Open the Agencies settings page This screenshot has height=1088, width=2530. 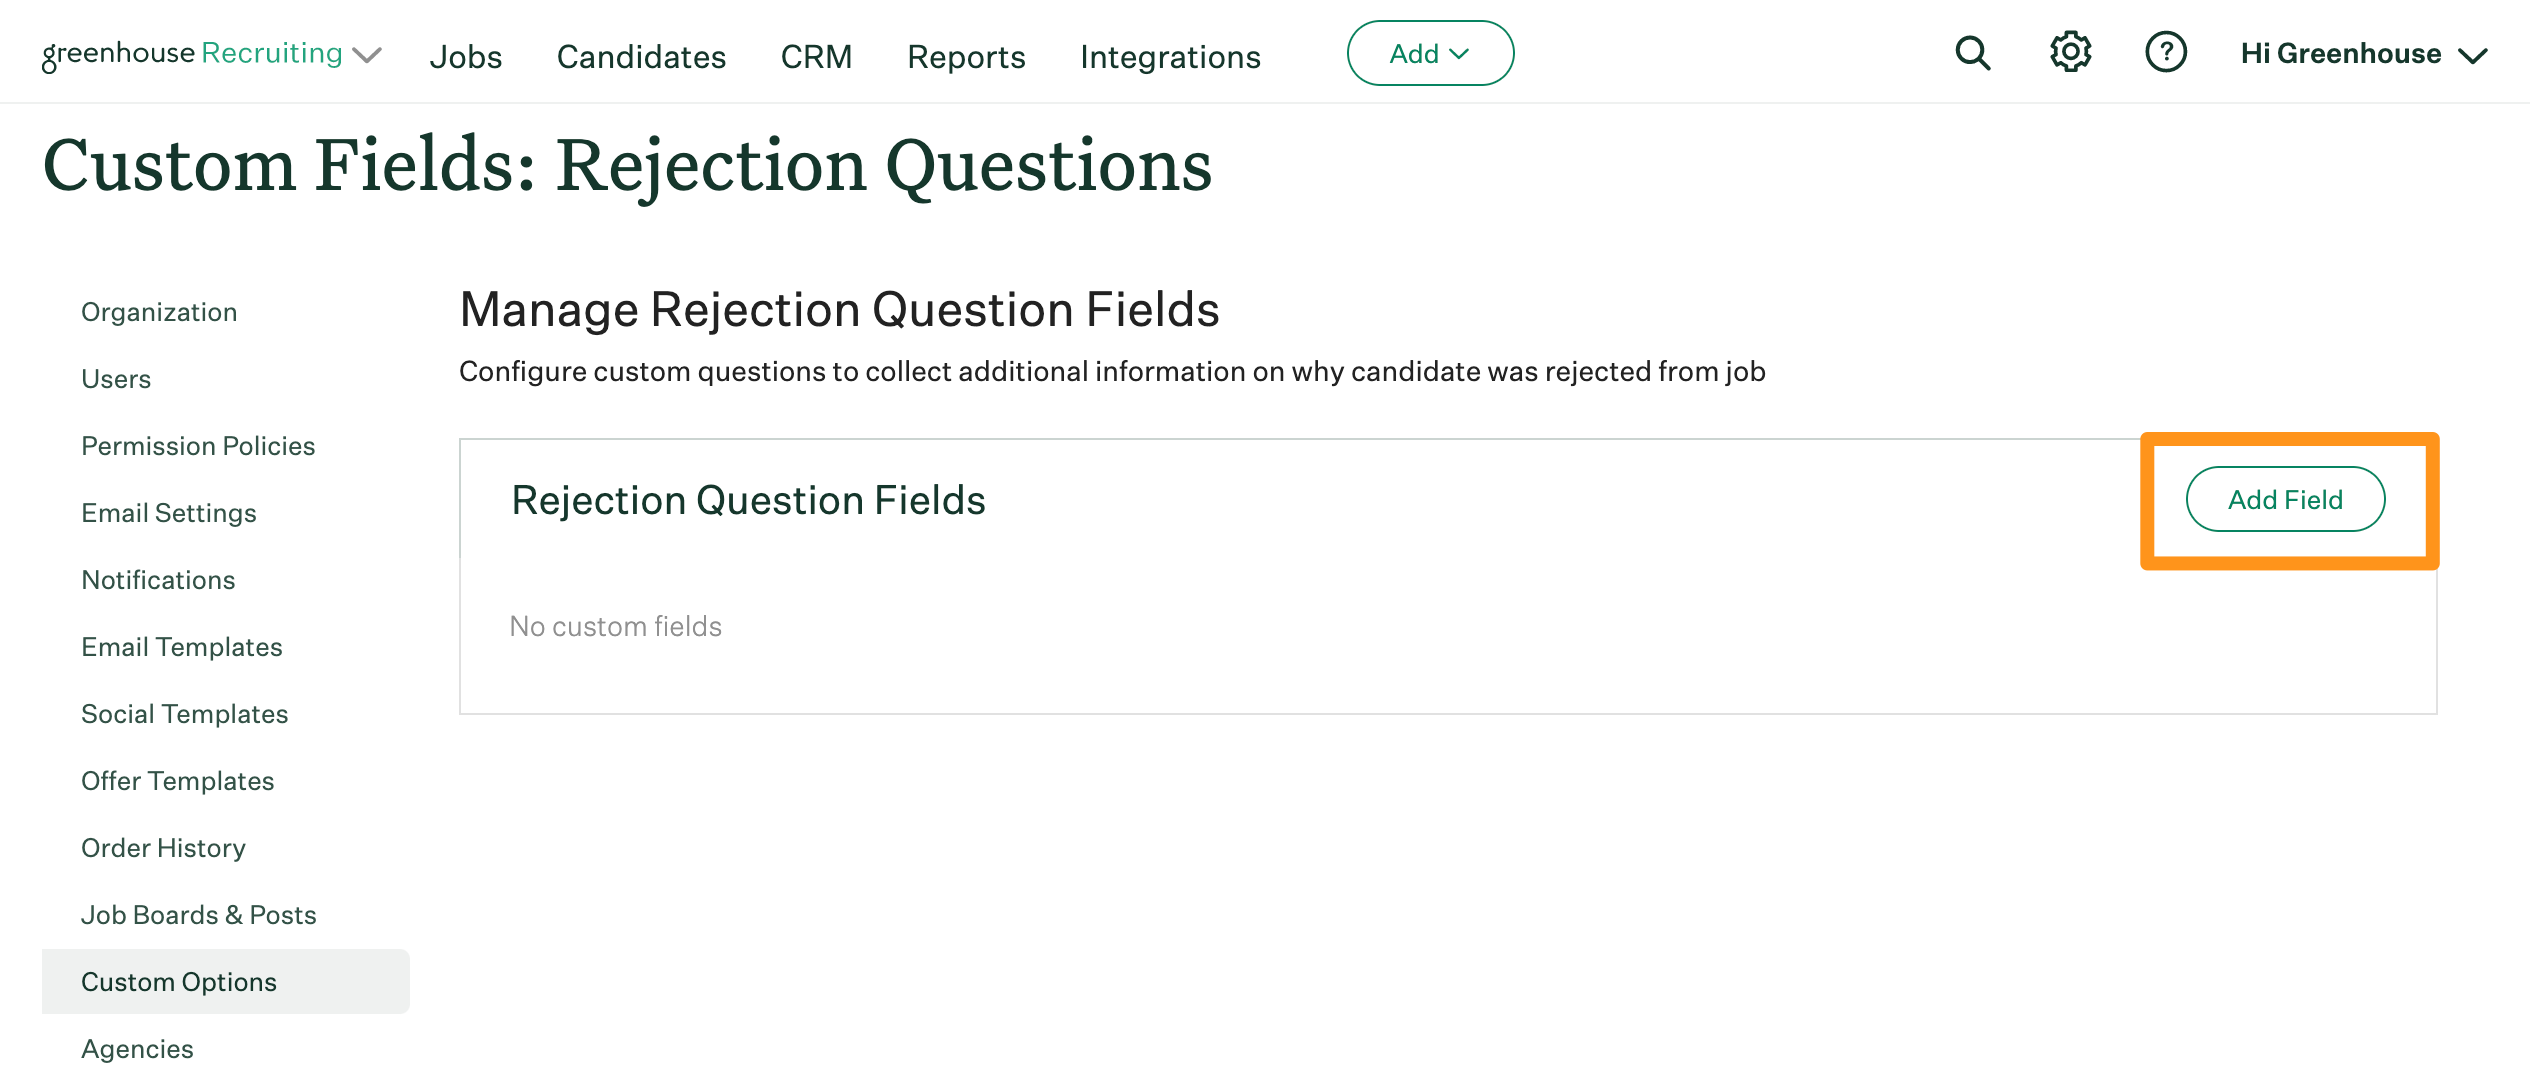137,1048
